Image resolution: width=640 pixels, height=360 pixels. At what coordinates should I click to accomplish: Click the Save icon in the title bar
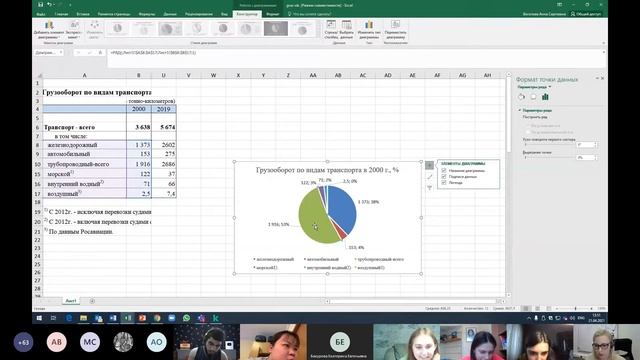point(40,4)
